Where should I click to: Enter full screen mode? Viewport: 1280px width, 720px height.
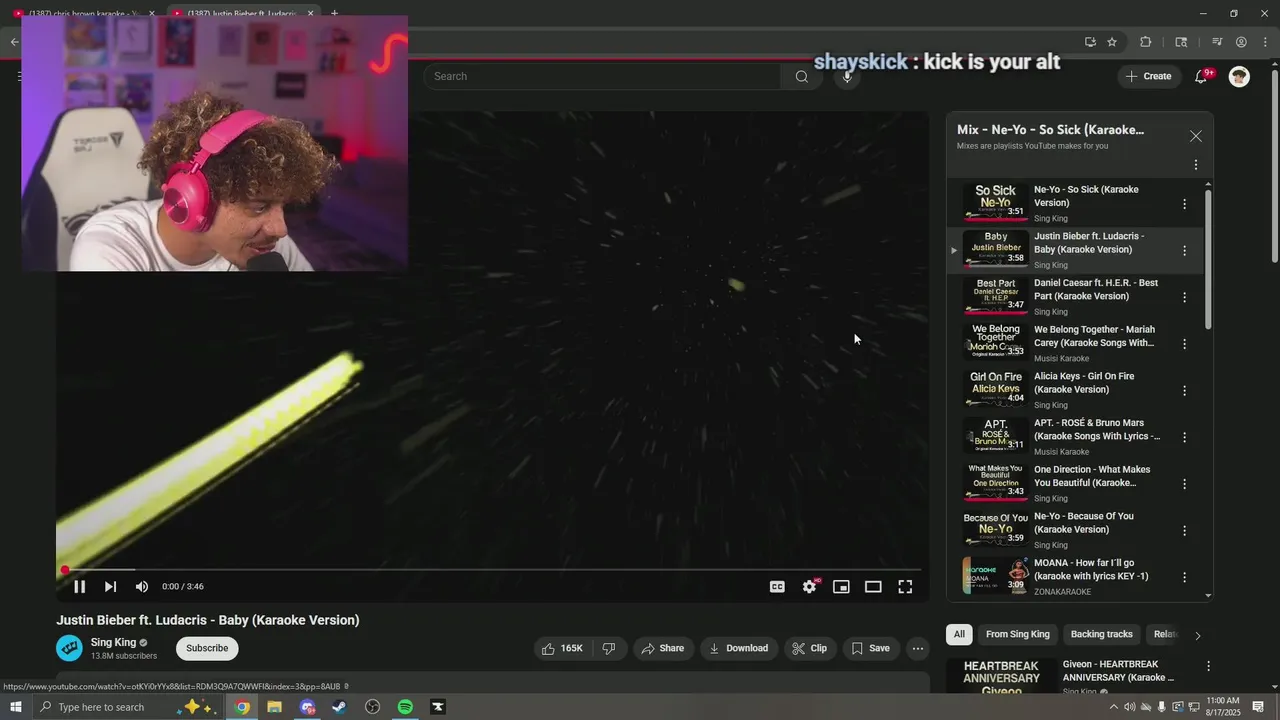point(905,587)
